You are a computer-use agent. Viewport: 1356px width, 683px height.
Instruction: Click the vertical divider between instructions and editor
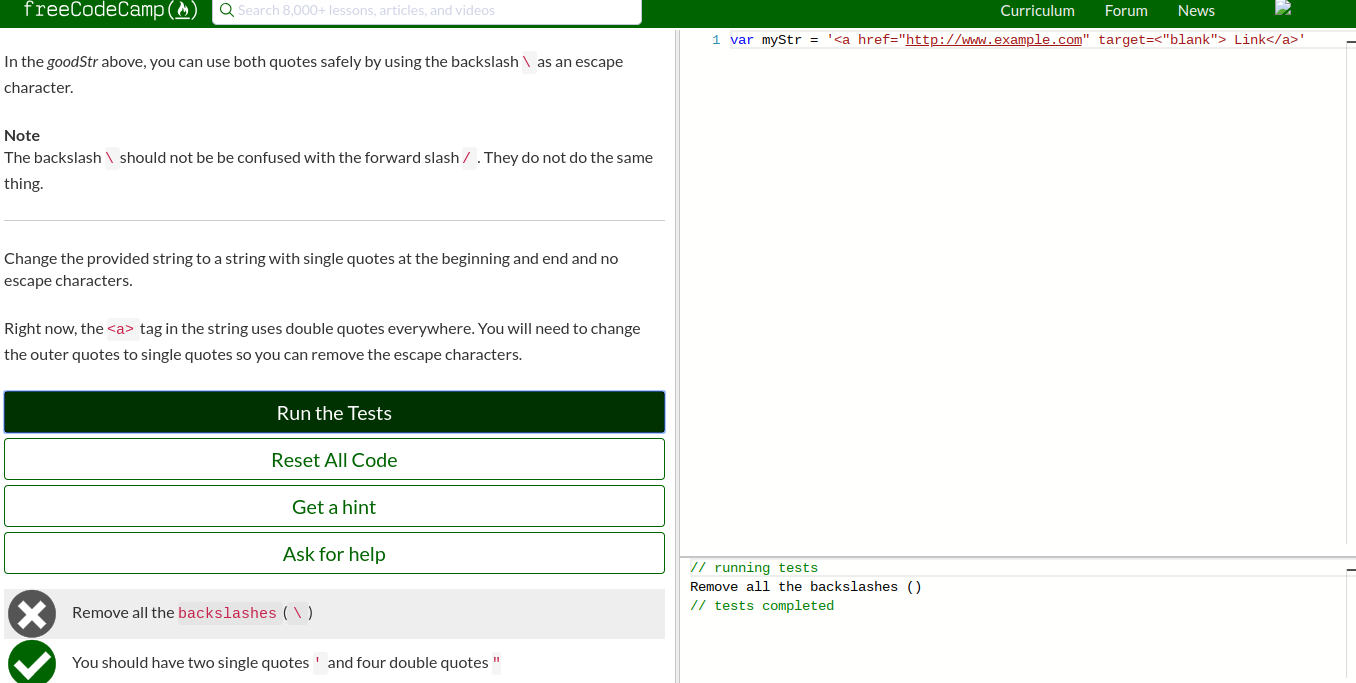tap(677, 300)
